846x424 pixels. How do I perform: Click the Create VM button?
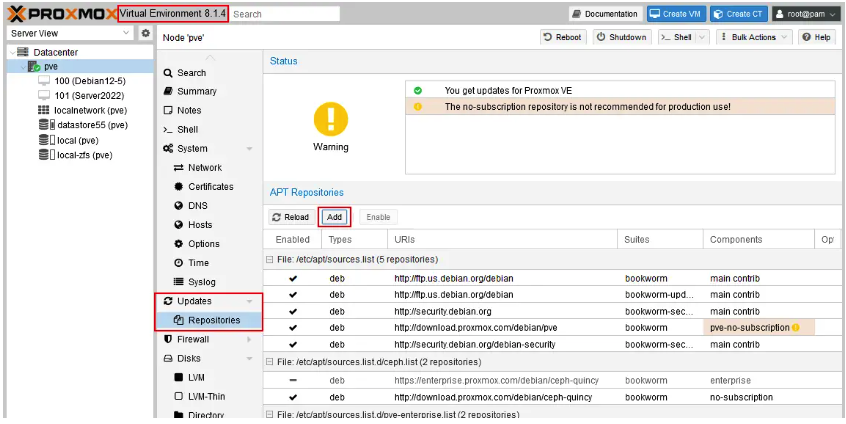pyautogui.click(x=677, y=14)
